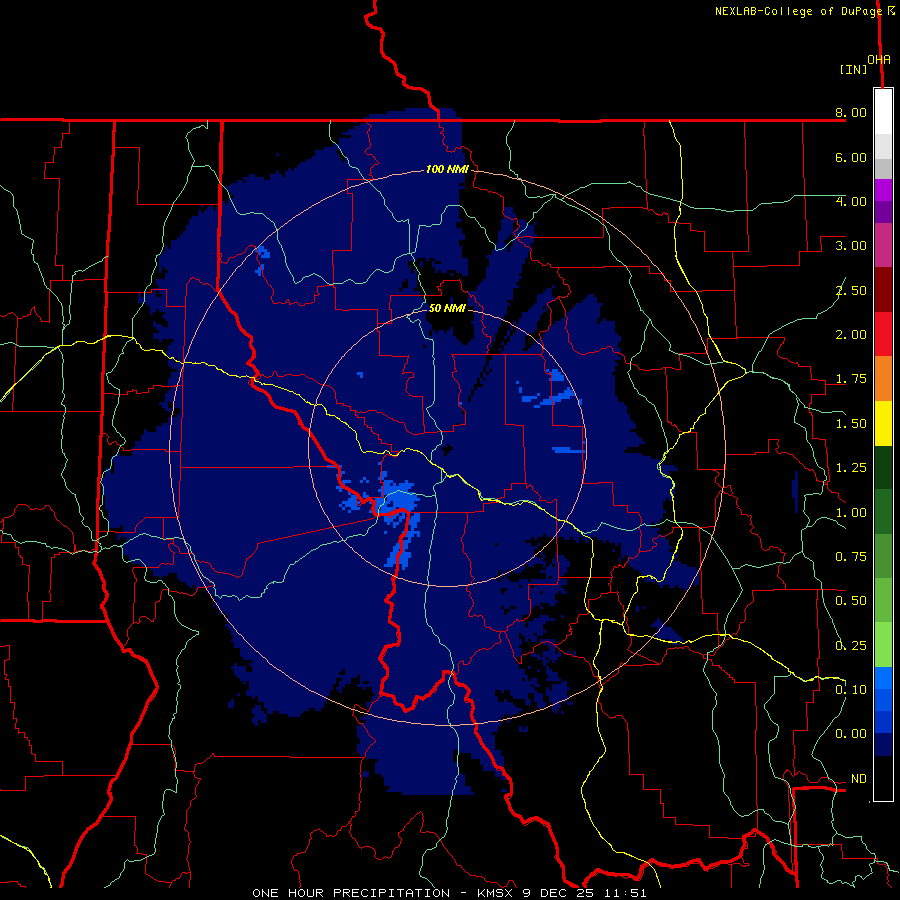This screenshot has width=900, height=900.
Task: Click the 0.10 legend value
Action: tap(851, 690)
